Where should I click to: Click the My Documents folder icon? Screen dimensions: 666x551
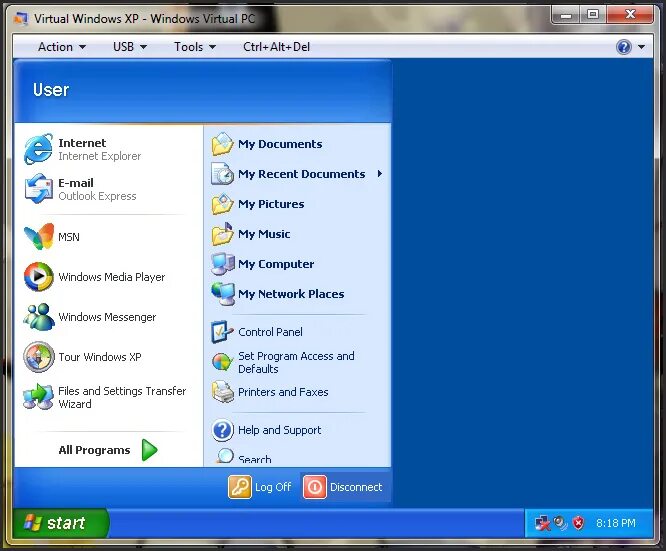[223, 144]
